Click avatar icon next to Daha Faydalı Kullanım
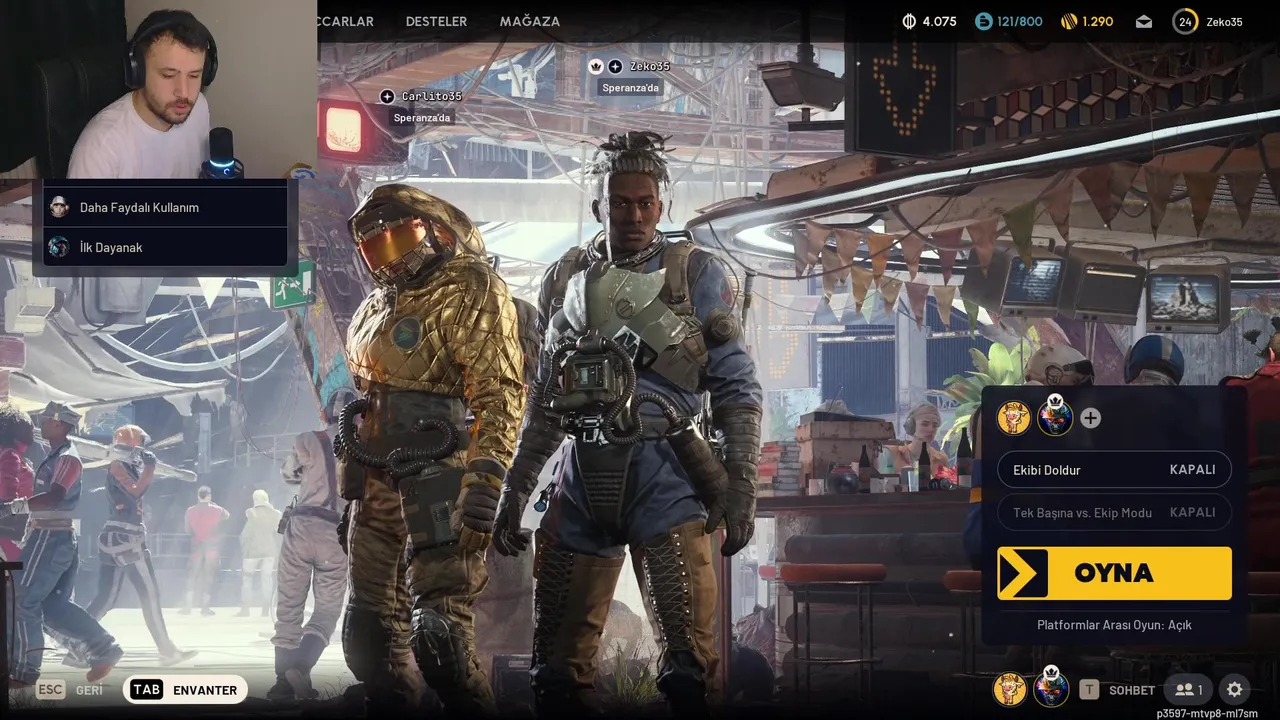 pyautogui.click(x=59, y=207)
